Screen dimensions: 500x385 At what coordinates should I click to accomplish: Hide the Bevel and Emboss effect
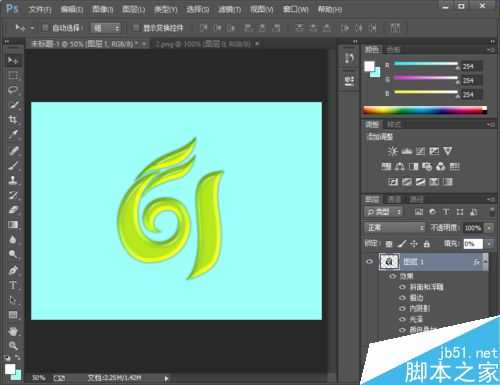402,287
